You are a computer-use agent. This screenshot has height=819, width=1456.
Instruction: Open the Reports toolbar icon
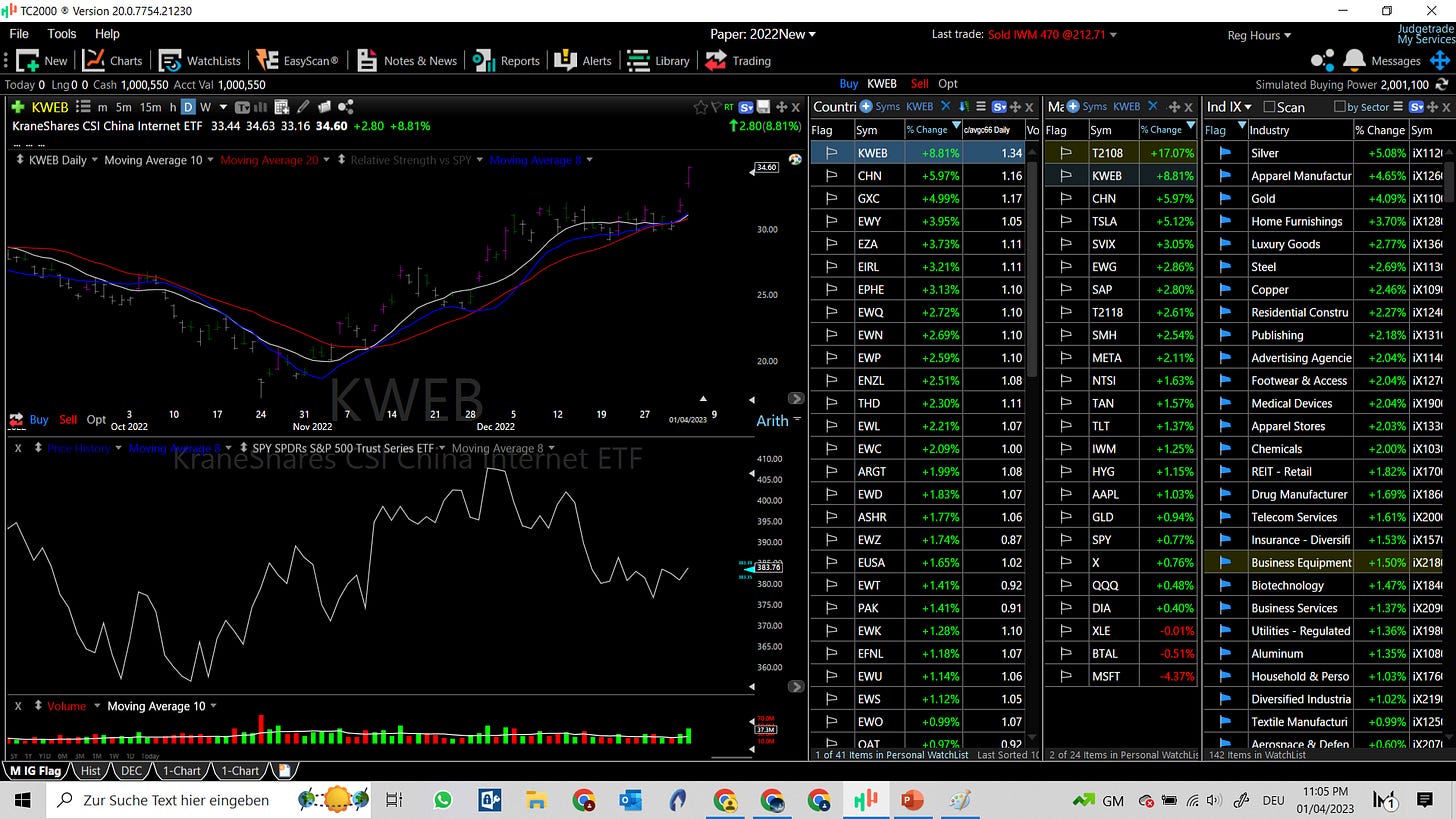click(506, 60)
